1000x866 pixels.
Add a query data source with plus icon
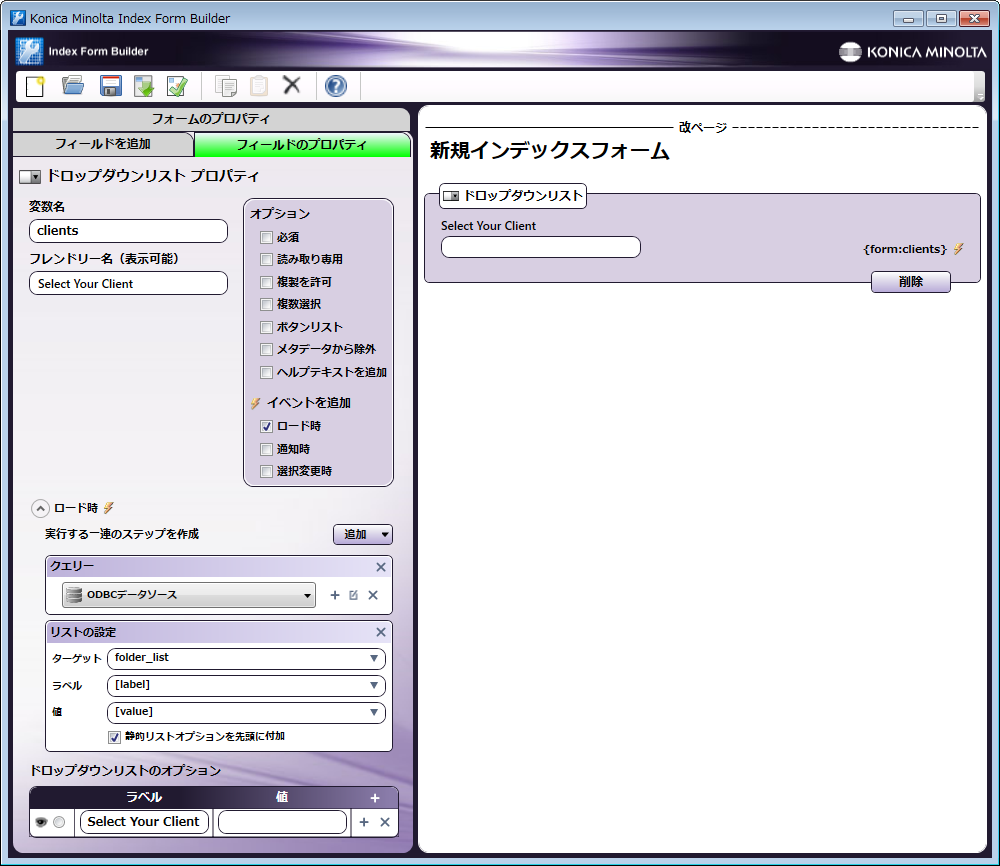pyautogui.click(x=335, y=595)
